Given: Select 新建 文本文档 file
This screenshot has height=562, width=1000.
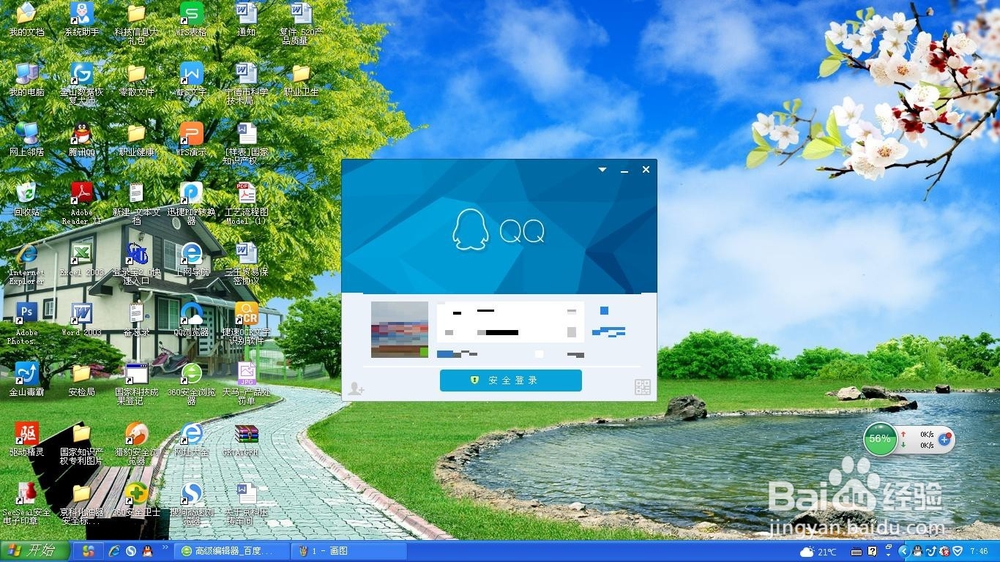Looking at the screenshot, I should (x=136, y=203).
